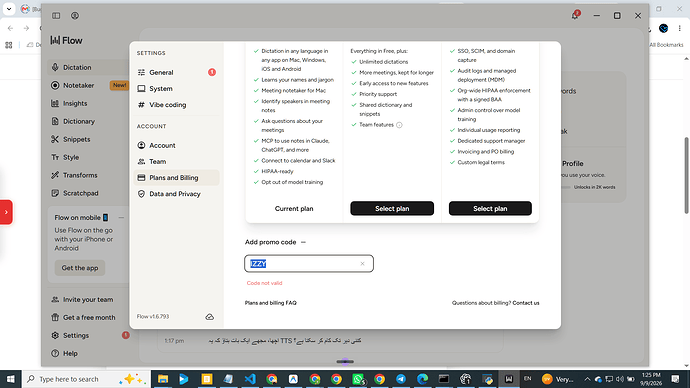Click the Settings gear in Flow sidebar
The height and width of the screenshot is (388, 690).
pos(55,336)
